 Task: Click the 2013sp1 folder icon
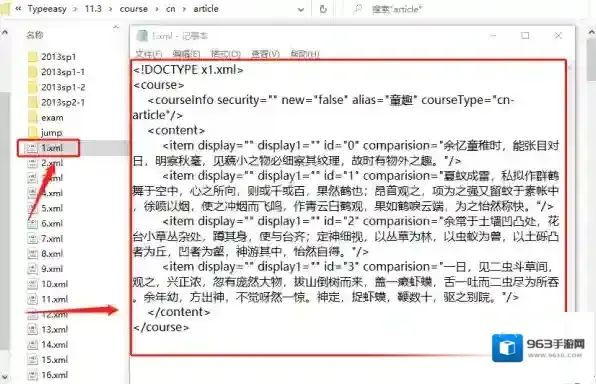tap(33, 57)
